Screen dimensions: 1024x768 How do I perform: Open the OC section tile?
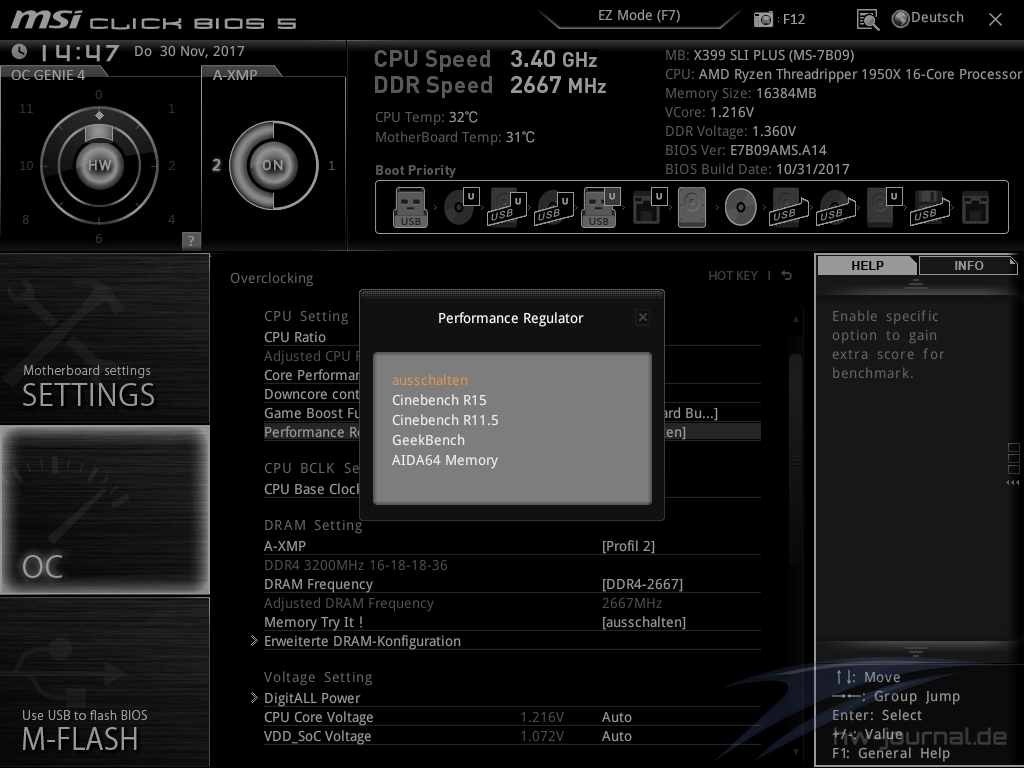pyautogui.click(x=104, y=509)
